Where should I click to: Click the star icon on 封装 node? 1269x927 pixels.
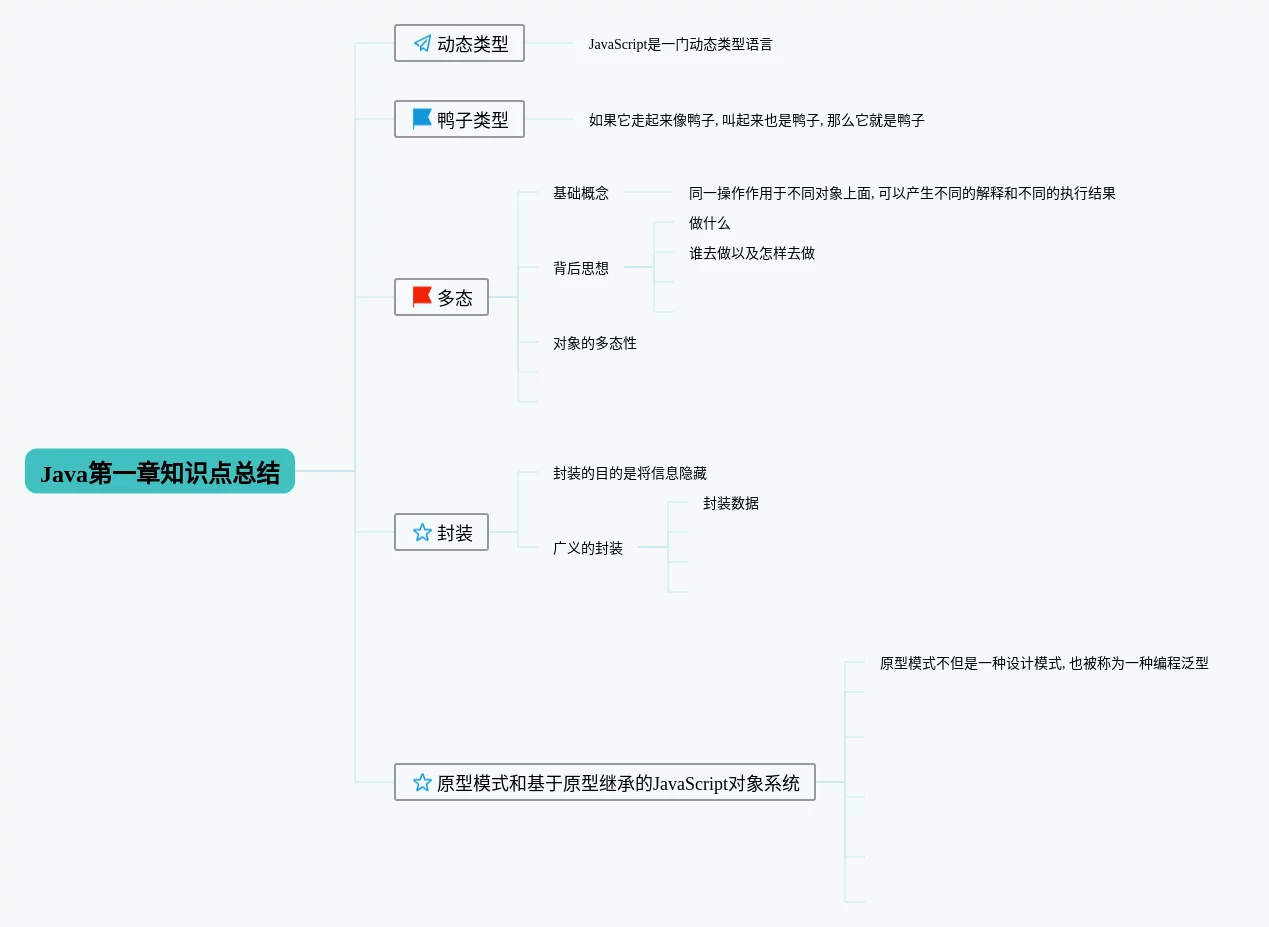coord(422,532)
